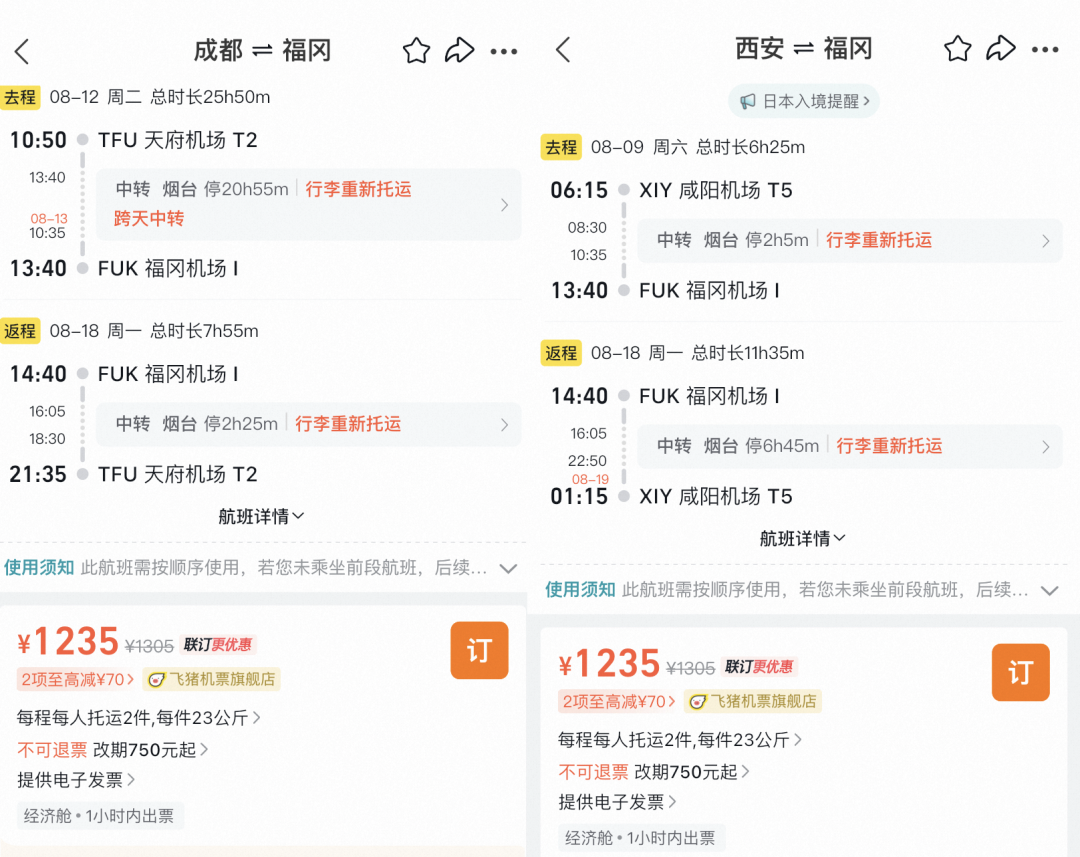Open 烟台 停2h25m transfer details

(309, 424)
